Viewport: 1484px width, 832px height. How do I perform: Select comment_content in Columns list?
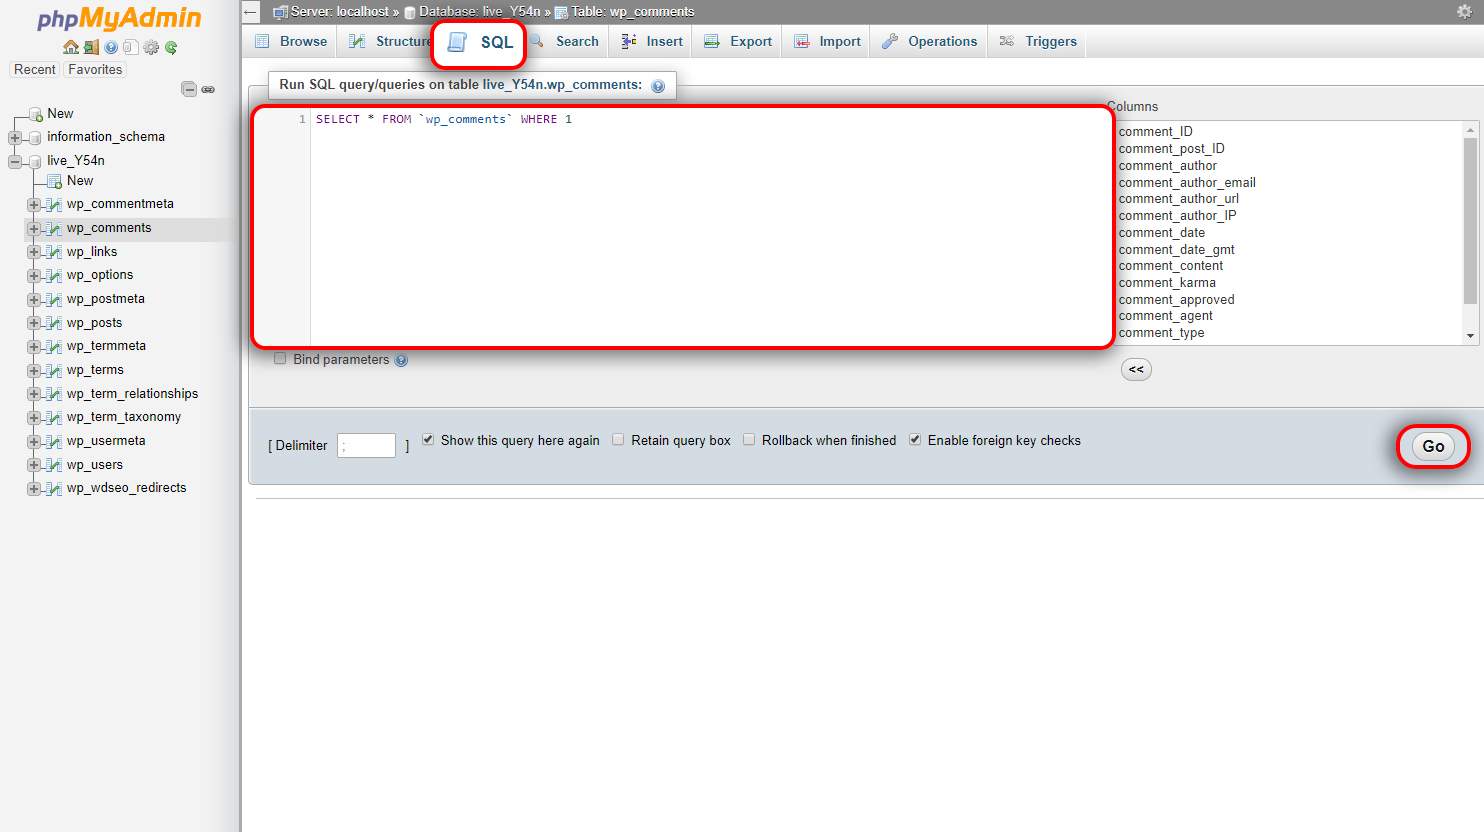pyautogui.click(x=1171, y=266)
